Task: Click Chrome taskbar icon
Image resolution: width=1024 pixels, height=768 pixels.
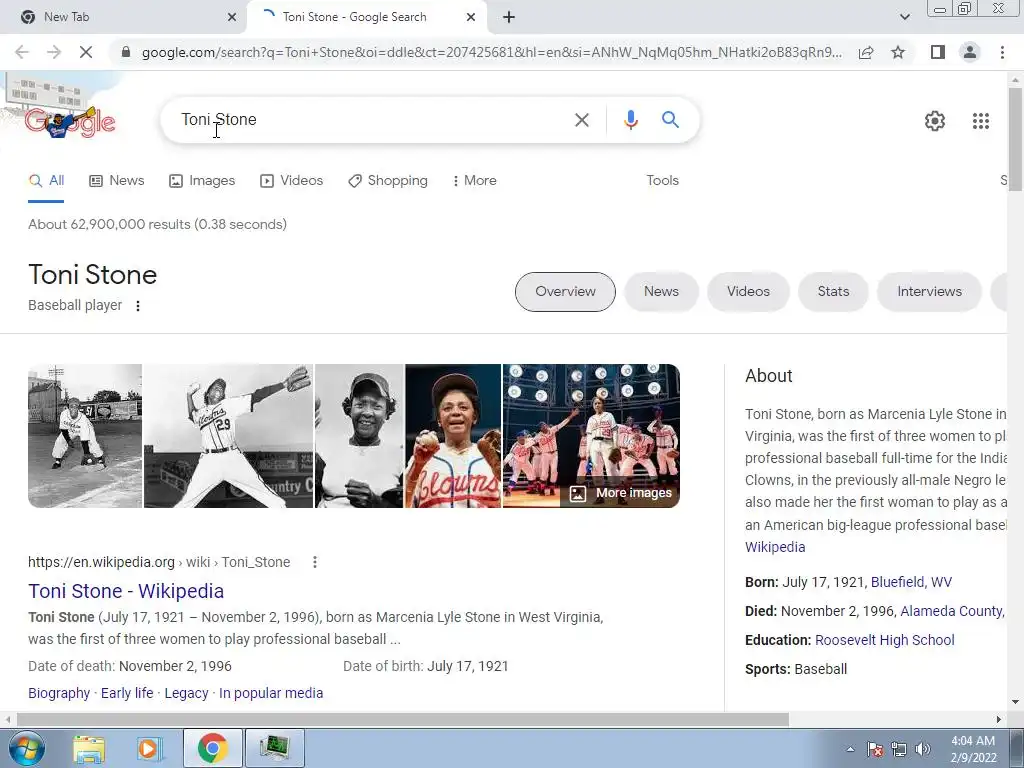Action: [212, 748]
